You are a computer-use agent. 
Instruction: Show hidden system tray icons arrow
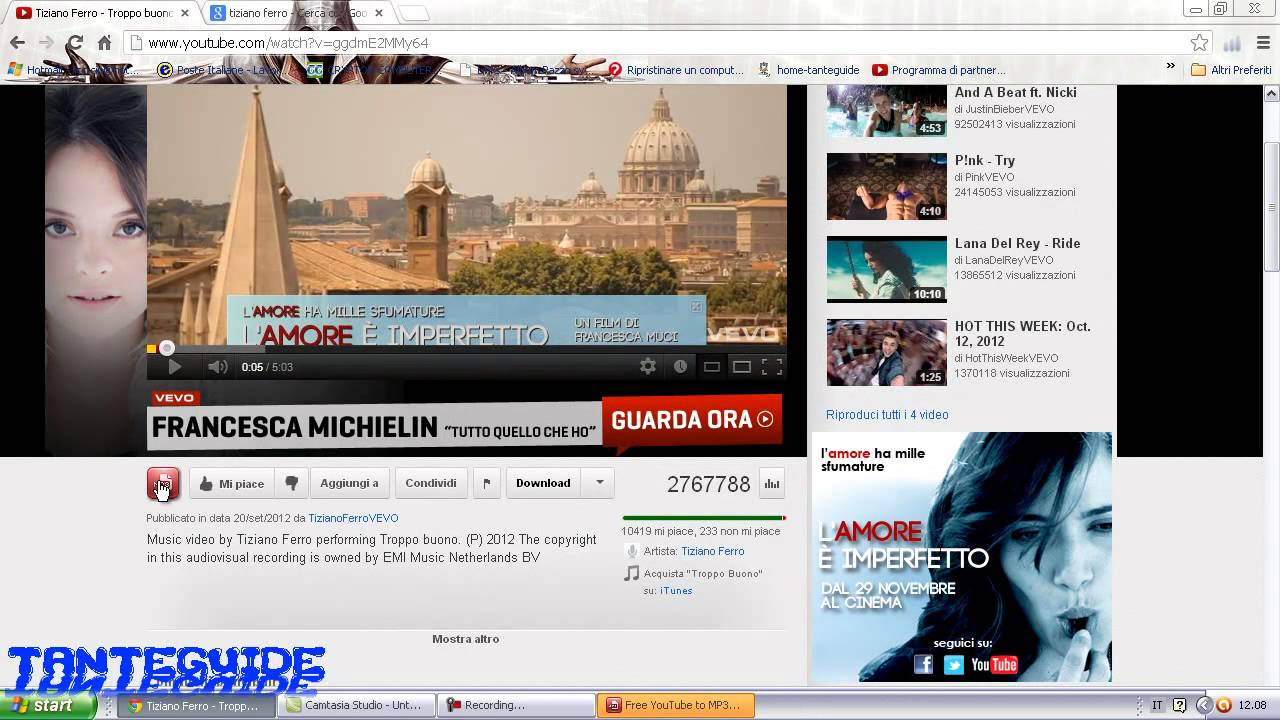tap(1203, 705)
